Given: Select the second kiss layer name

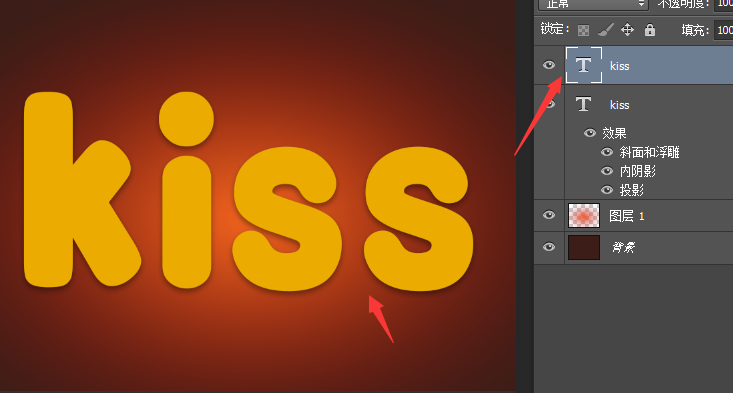Looking at the screenshot, I should click(x=619, y=105).
